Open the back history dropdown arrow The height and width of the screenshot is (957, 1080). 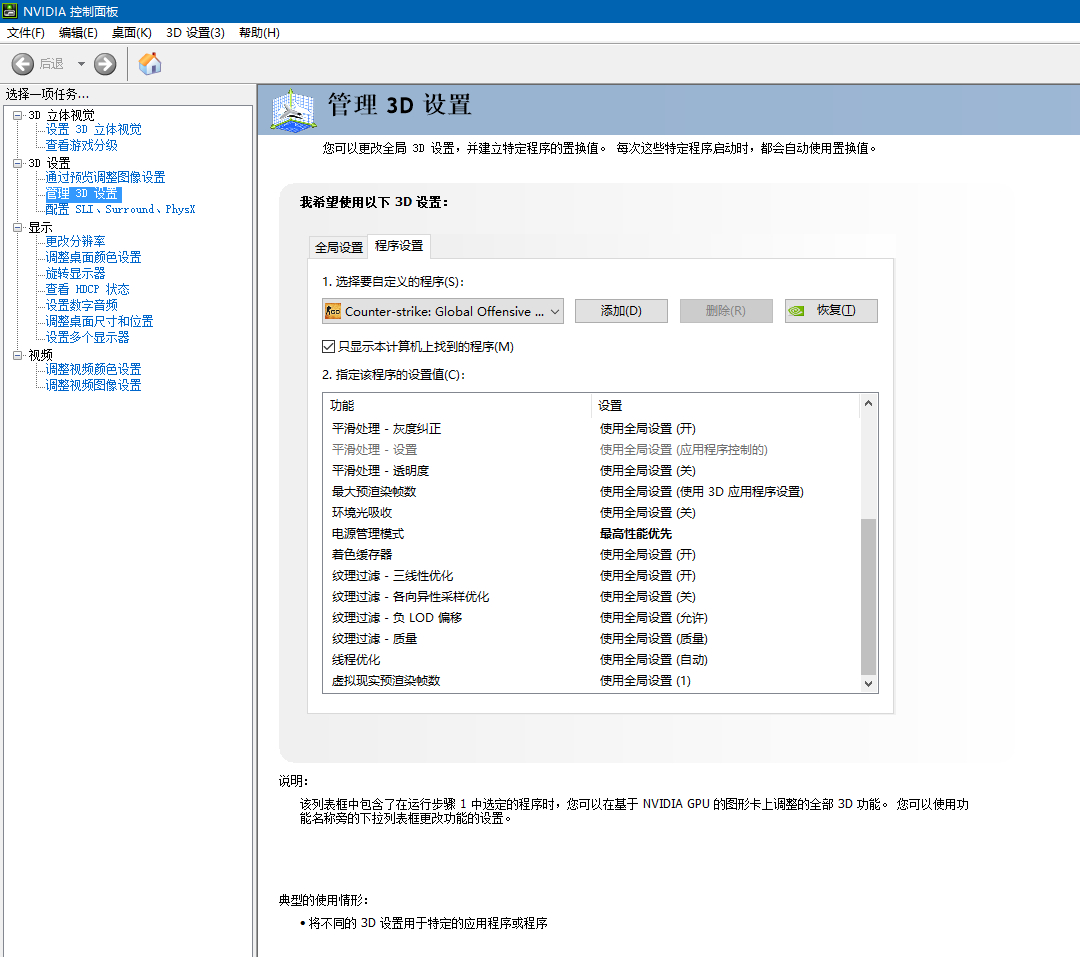(x=81, y=64)
